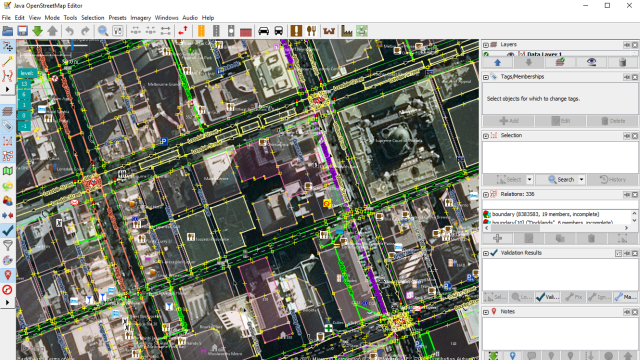Click the reverse-and-combine red arrows icon
The height and width of the screenshot is (360, 640).
pos(183,31)
